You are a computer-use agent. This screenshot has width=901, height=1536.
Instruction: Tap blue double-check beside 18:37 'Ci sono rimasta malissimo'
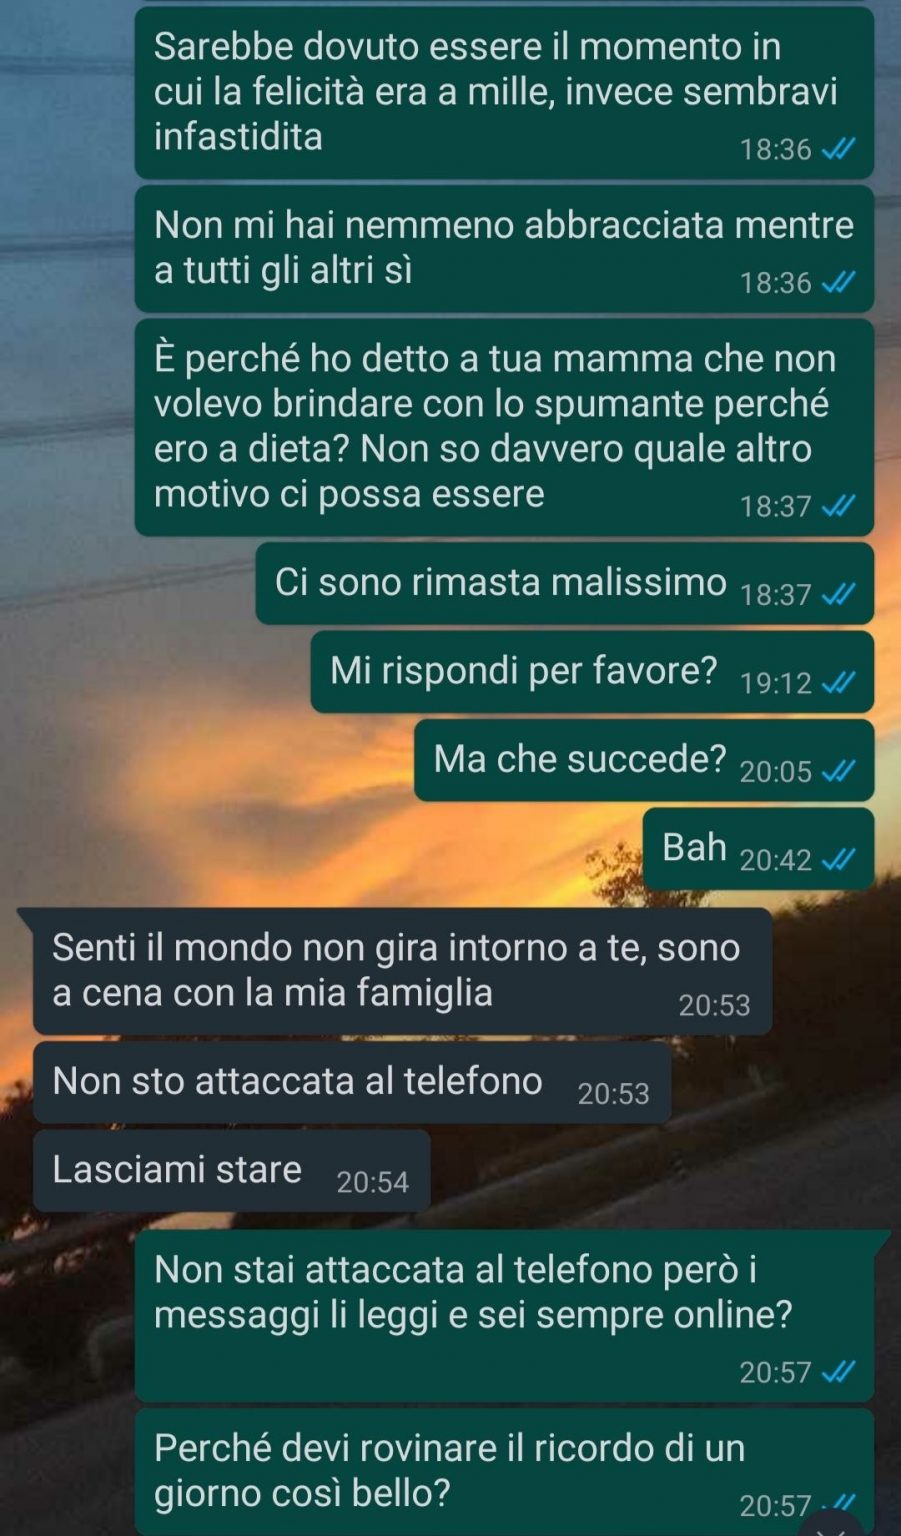(x=837, y=595)
